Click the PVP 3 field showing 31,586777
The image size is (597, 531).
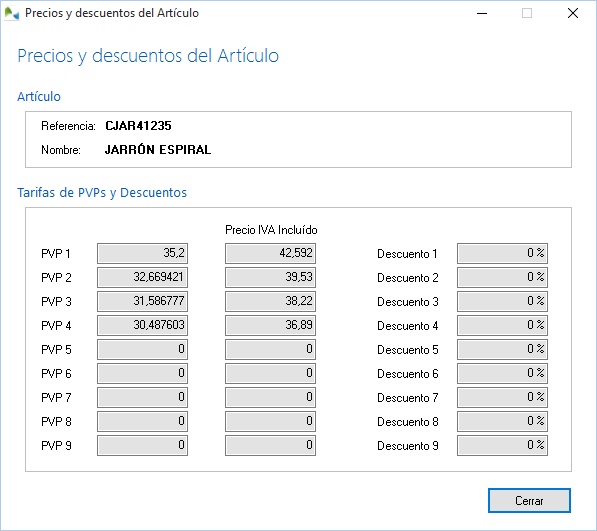pyautogui.click(x=142, y=301)
